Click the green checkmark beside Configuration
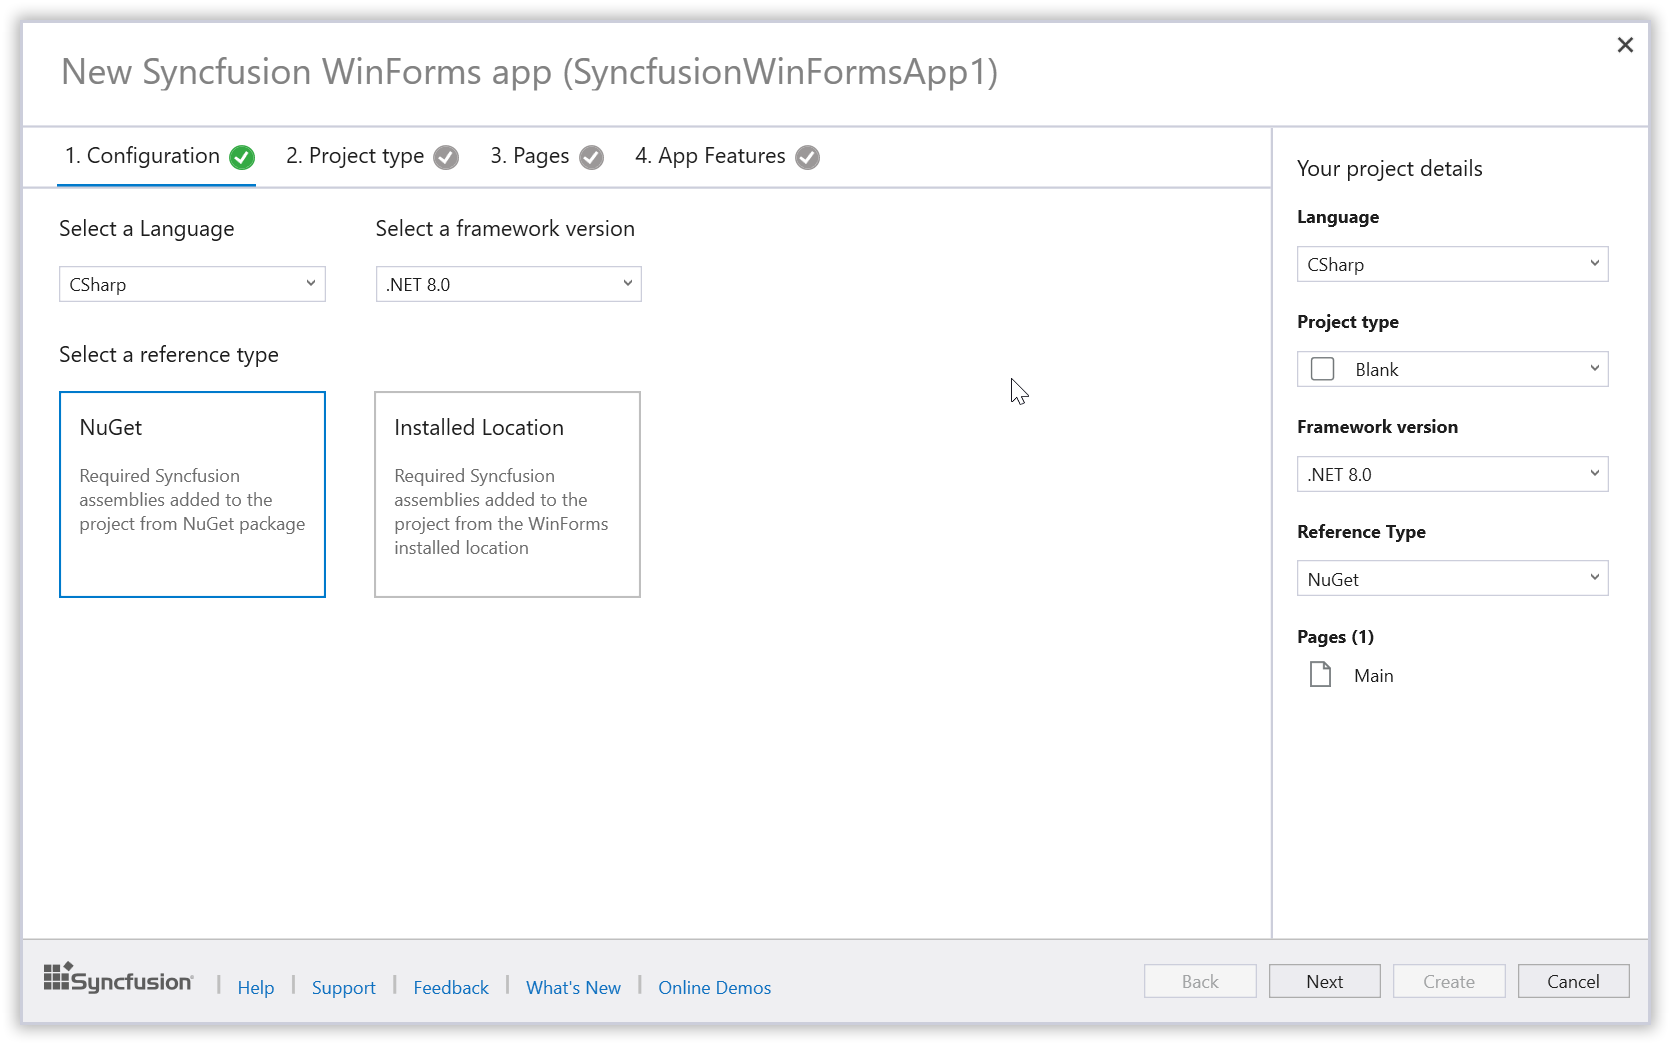Viewport: 1671px width, 1045px height. pos(242,157)
